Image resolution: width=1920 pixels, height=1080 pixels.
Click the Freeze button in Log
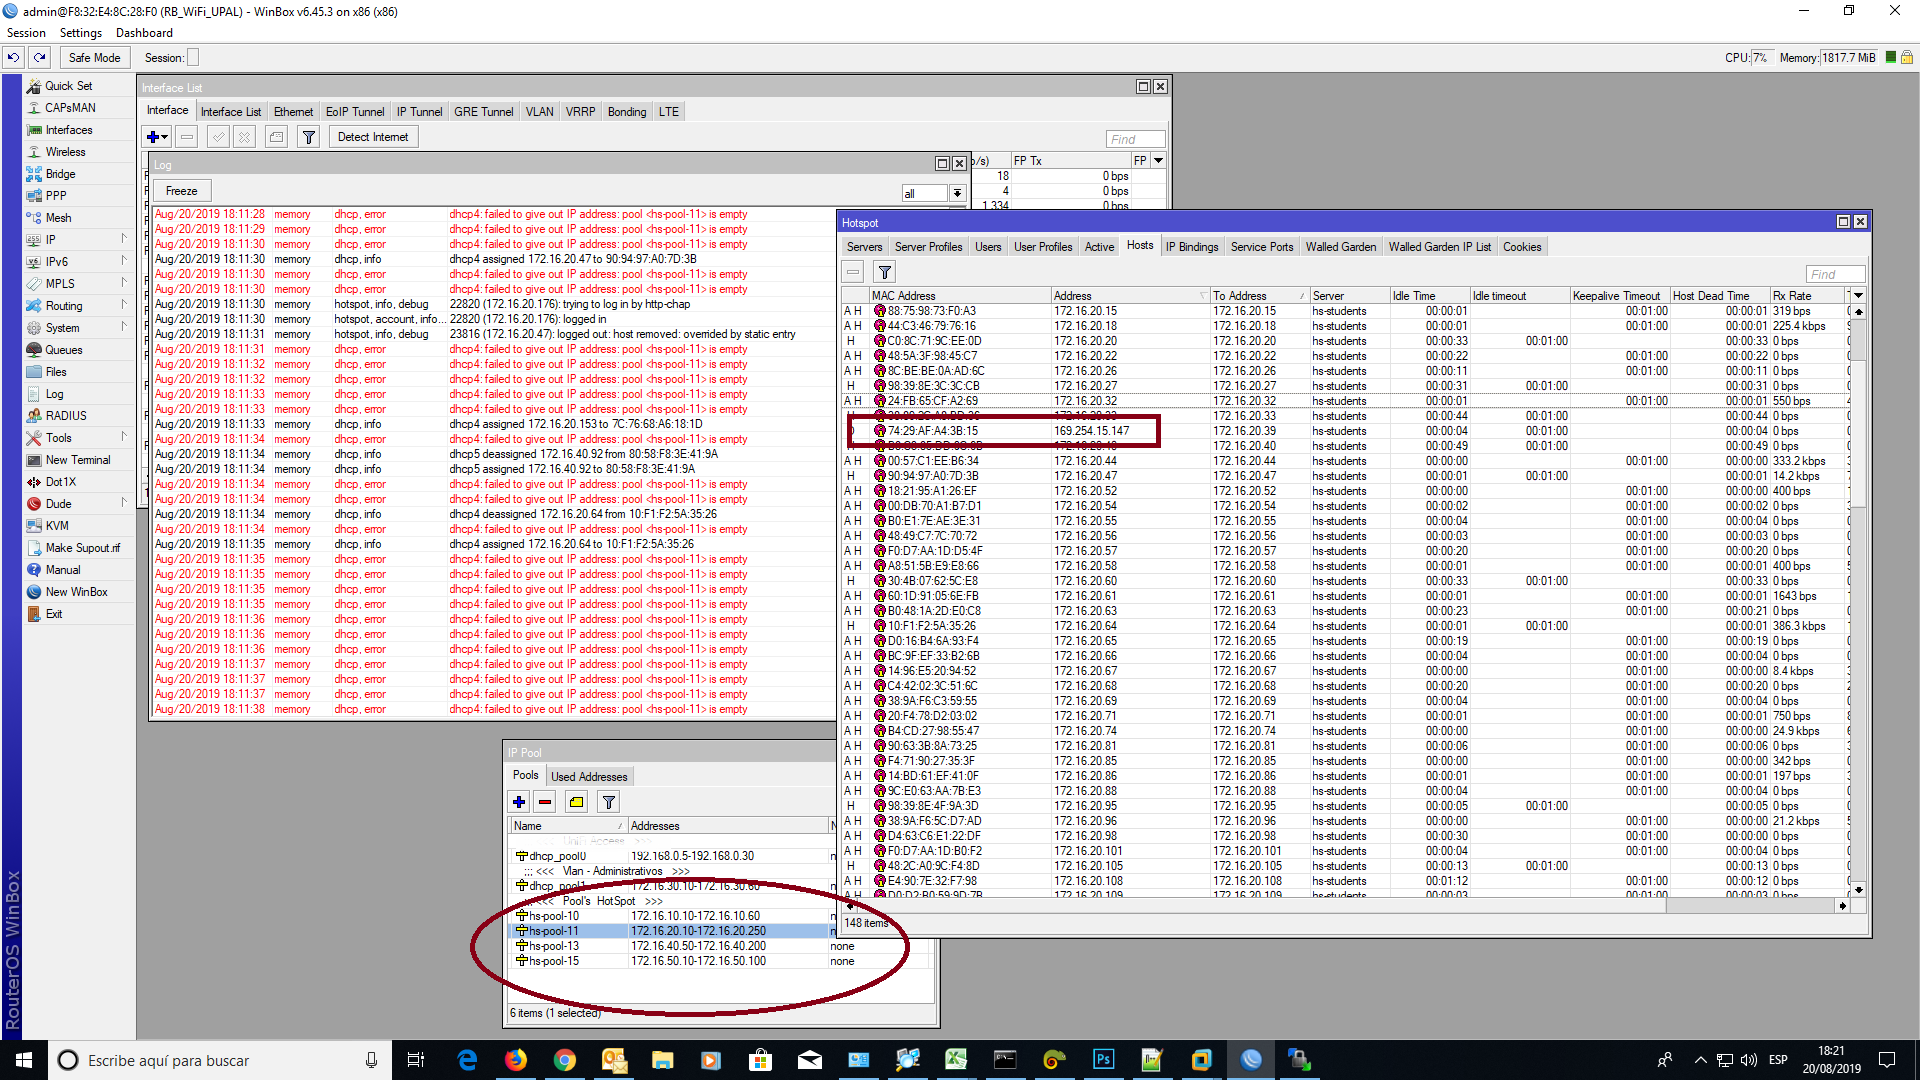tap(181, 191)
